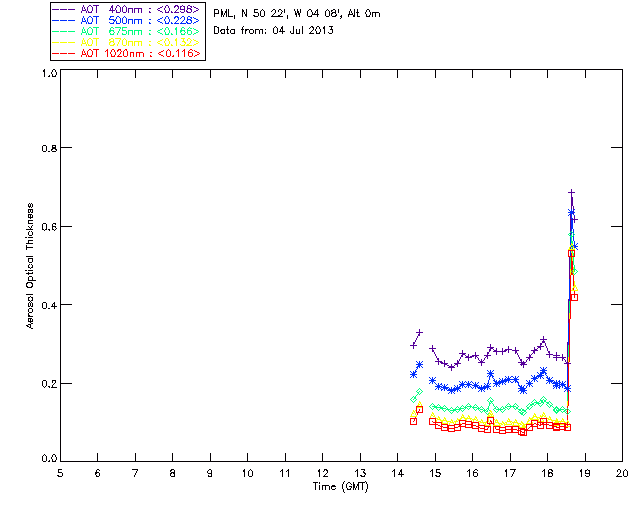Click the x-axis tick label 6
640x512 pixels.
coord(98,473)
